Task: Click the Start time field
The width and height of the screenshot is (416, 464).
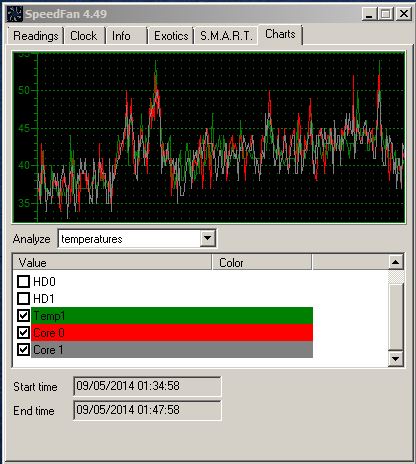Action: point(147,386)
